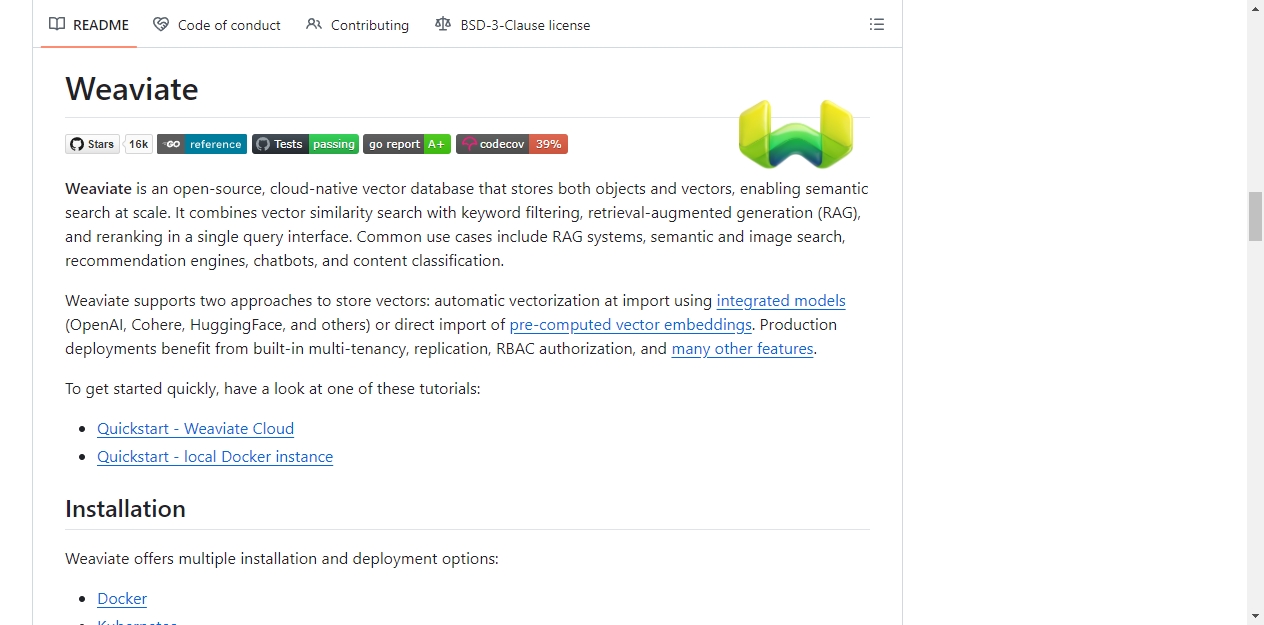Switch to the README tab

click(89, 25)
